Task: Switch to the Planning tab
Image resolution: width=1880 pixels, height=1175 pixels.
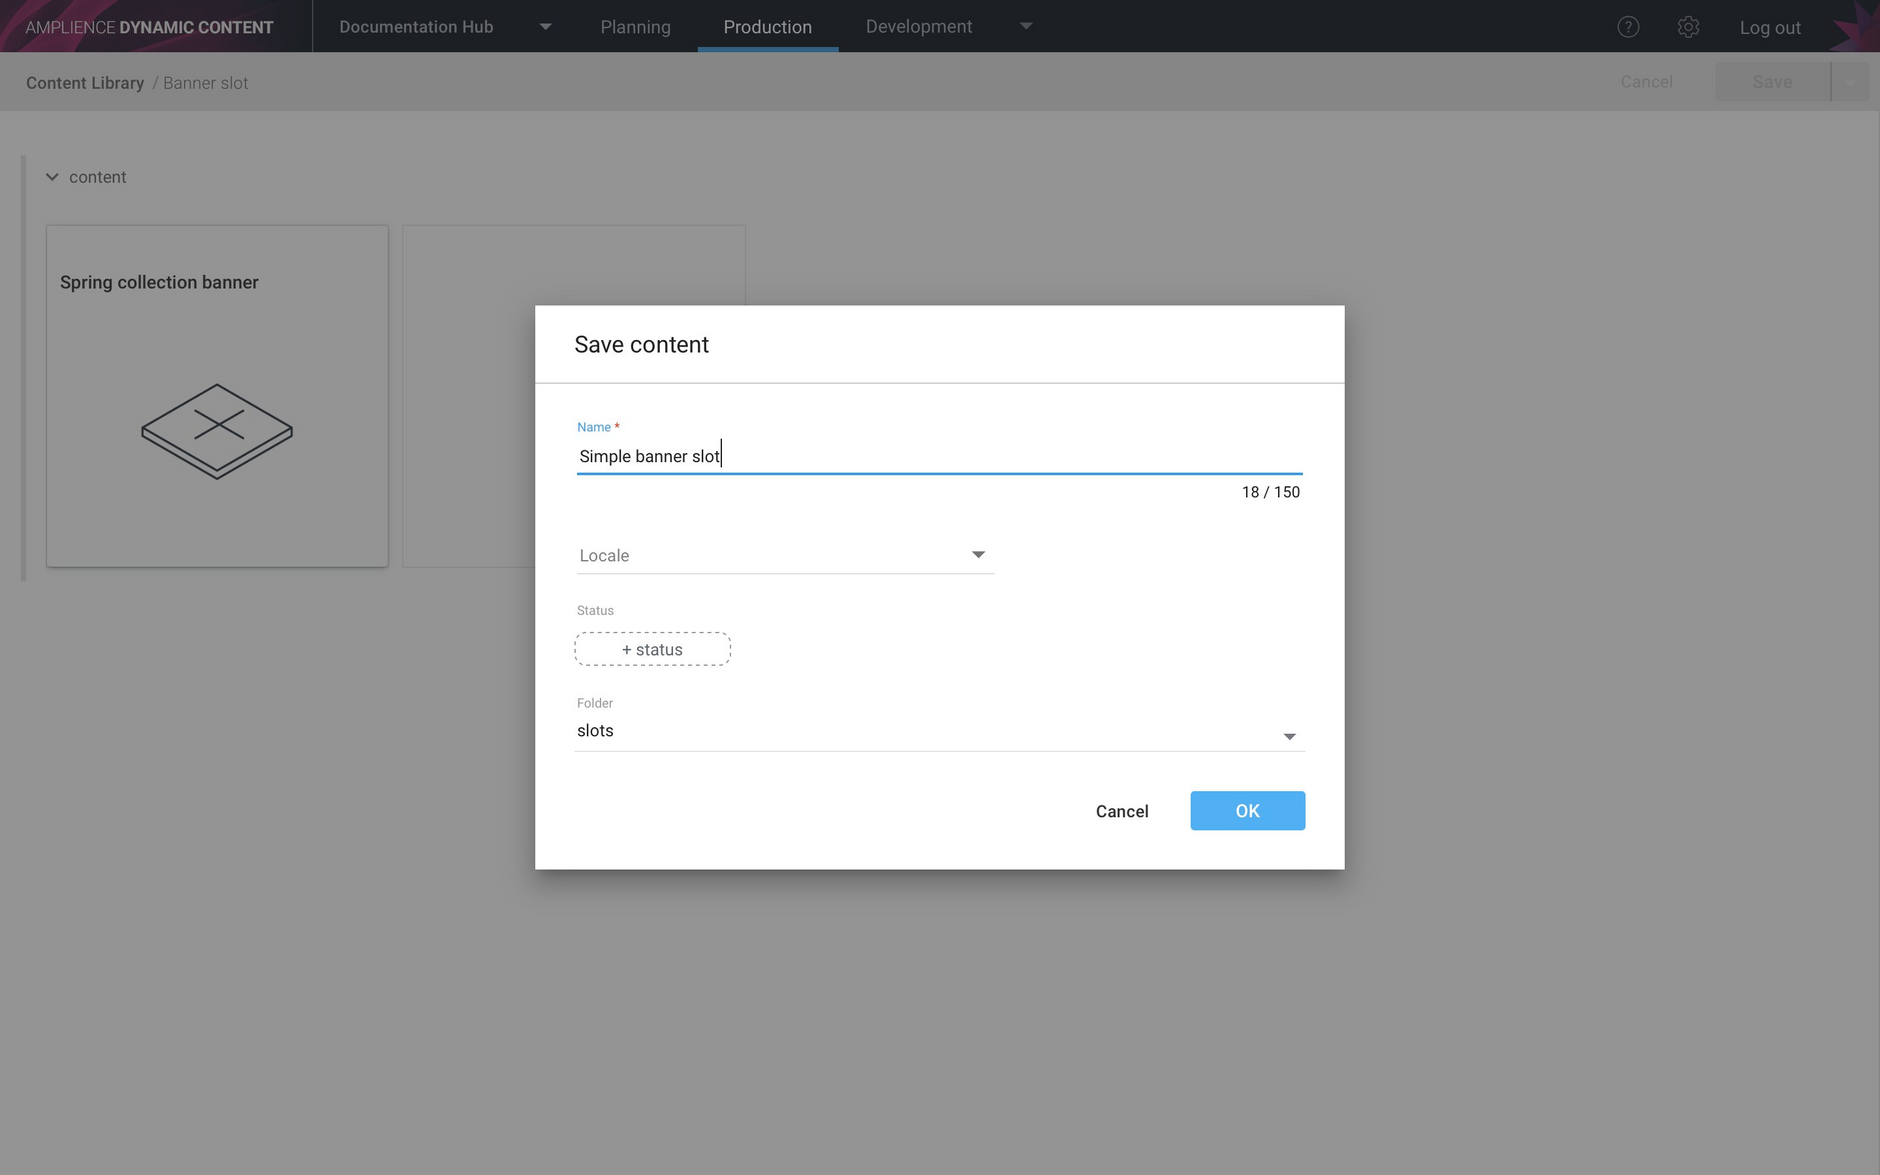Action: pyautogui.click(x=635, y=26)
